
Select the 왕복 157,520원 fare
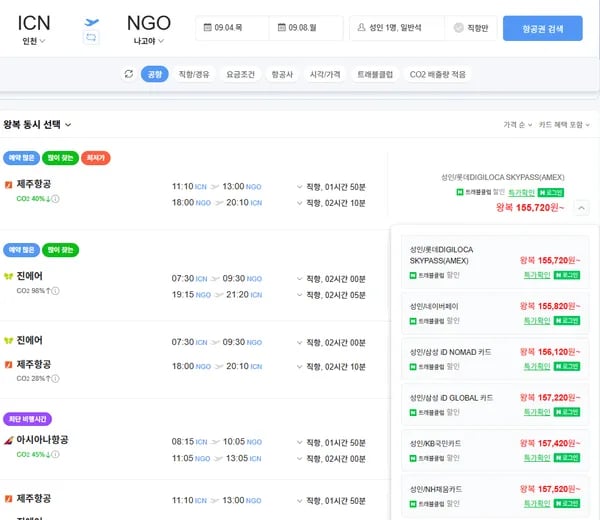pos(495,496)
